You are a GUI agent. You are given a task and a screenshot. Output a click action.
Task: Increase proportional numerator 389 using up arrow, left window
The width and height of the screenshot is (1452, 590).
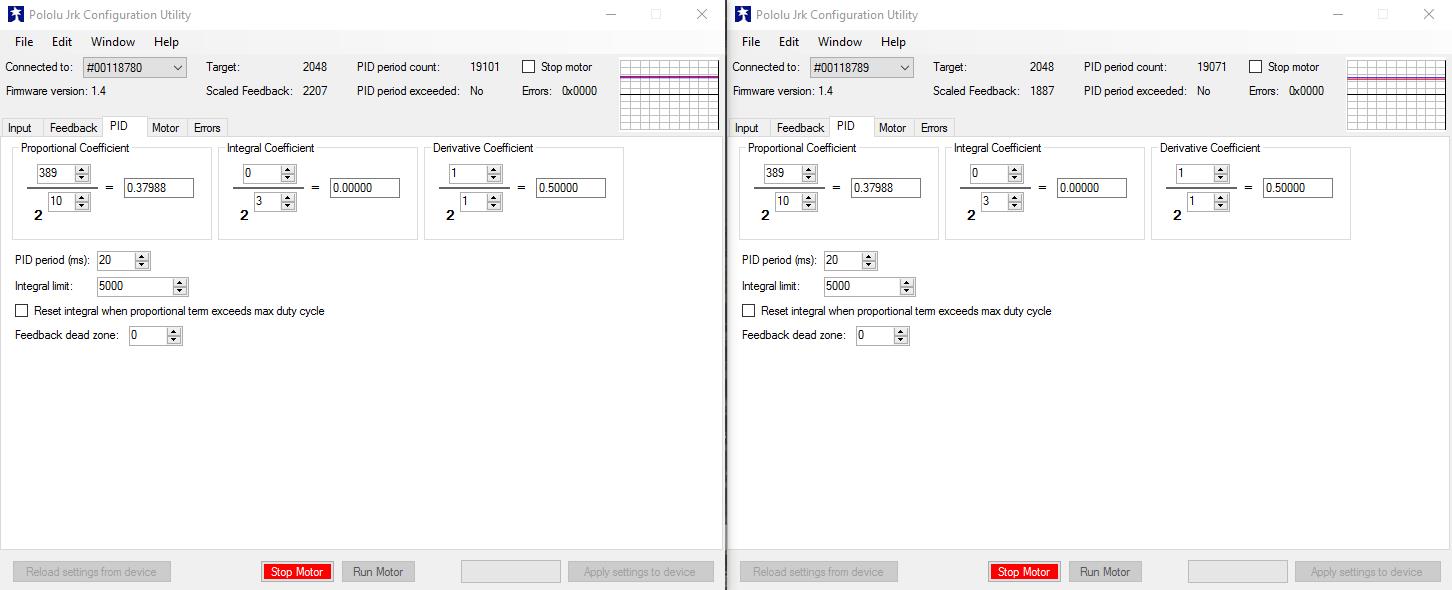[x=82, y=169]
